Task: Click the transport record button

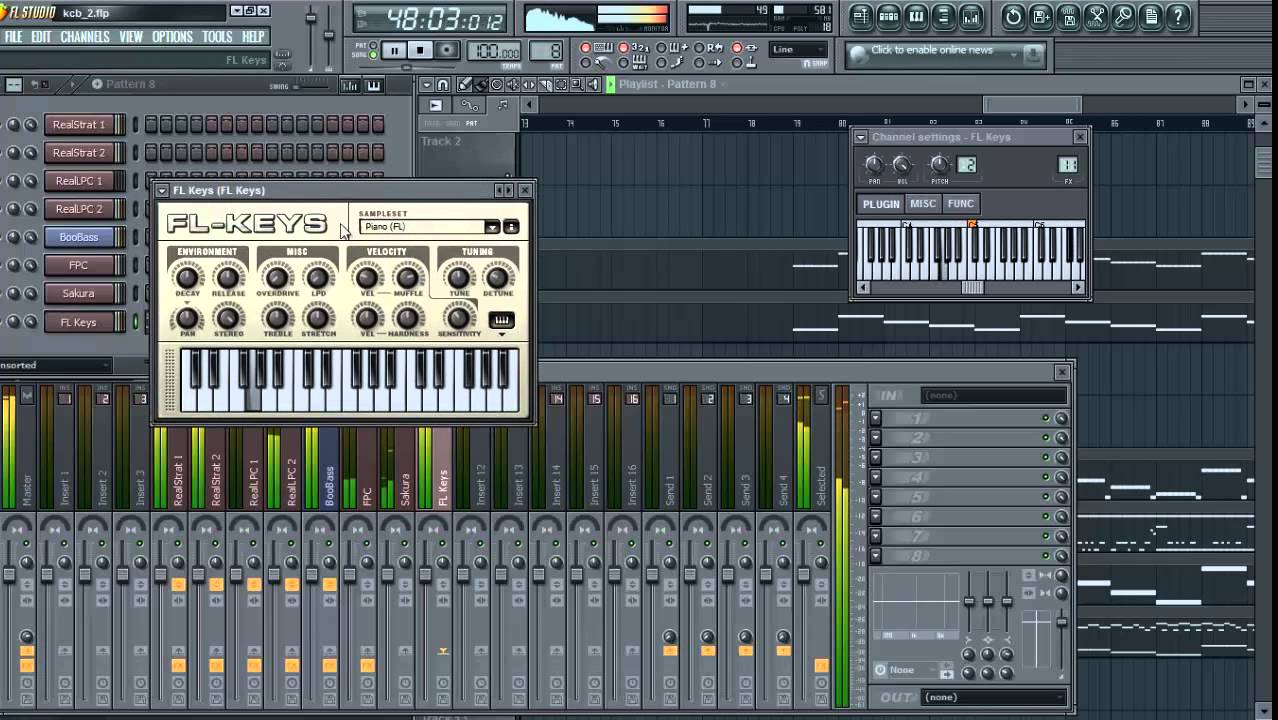Action: pos(447,50)
